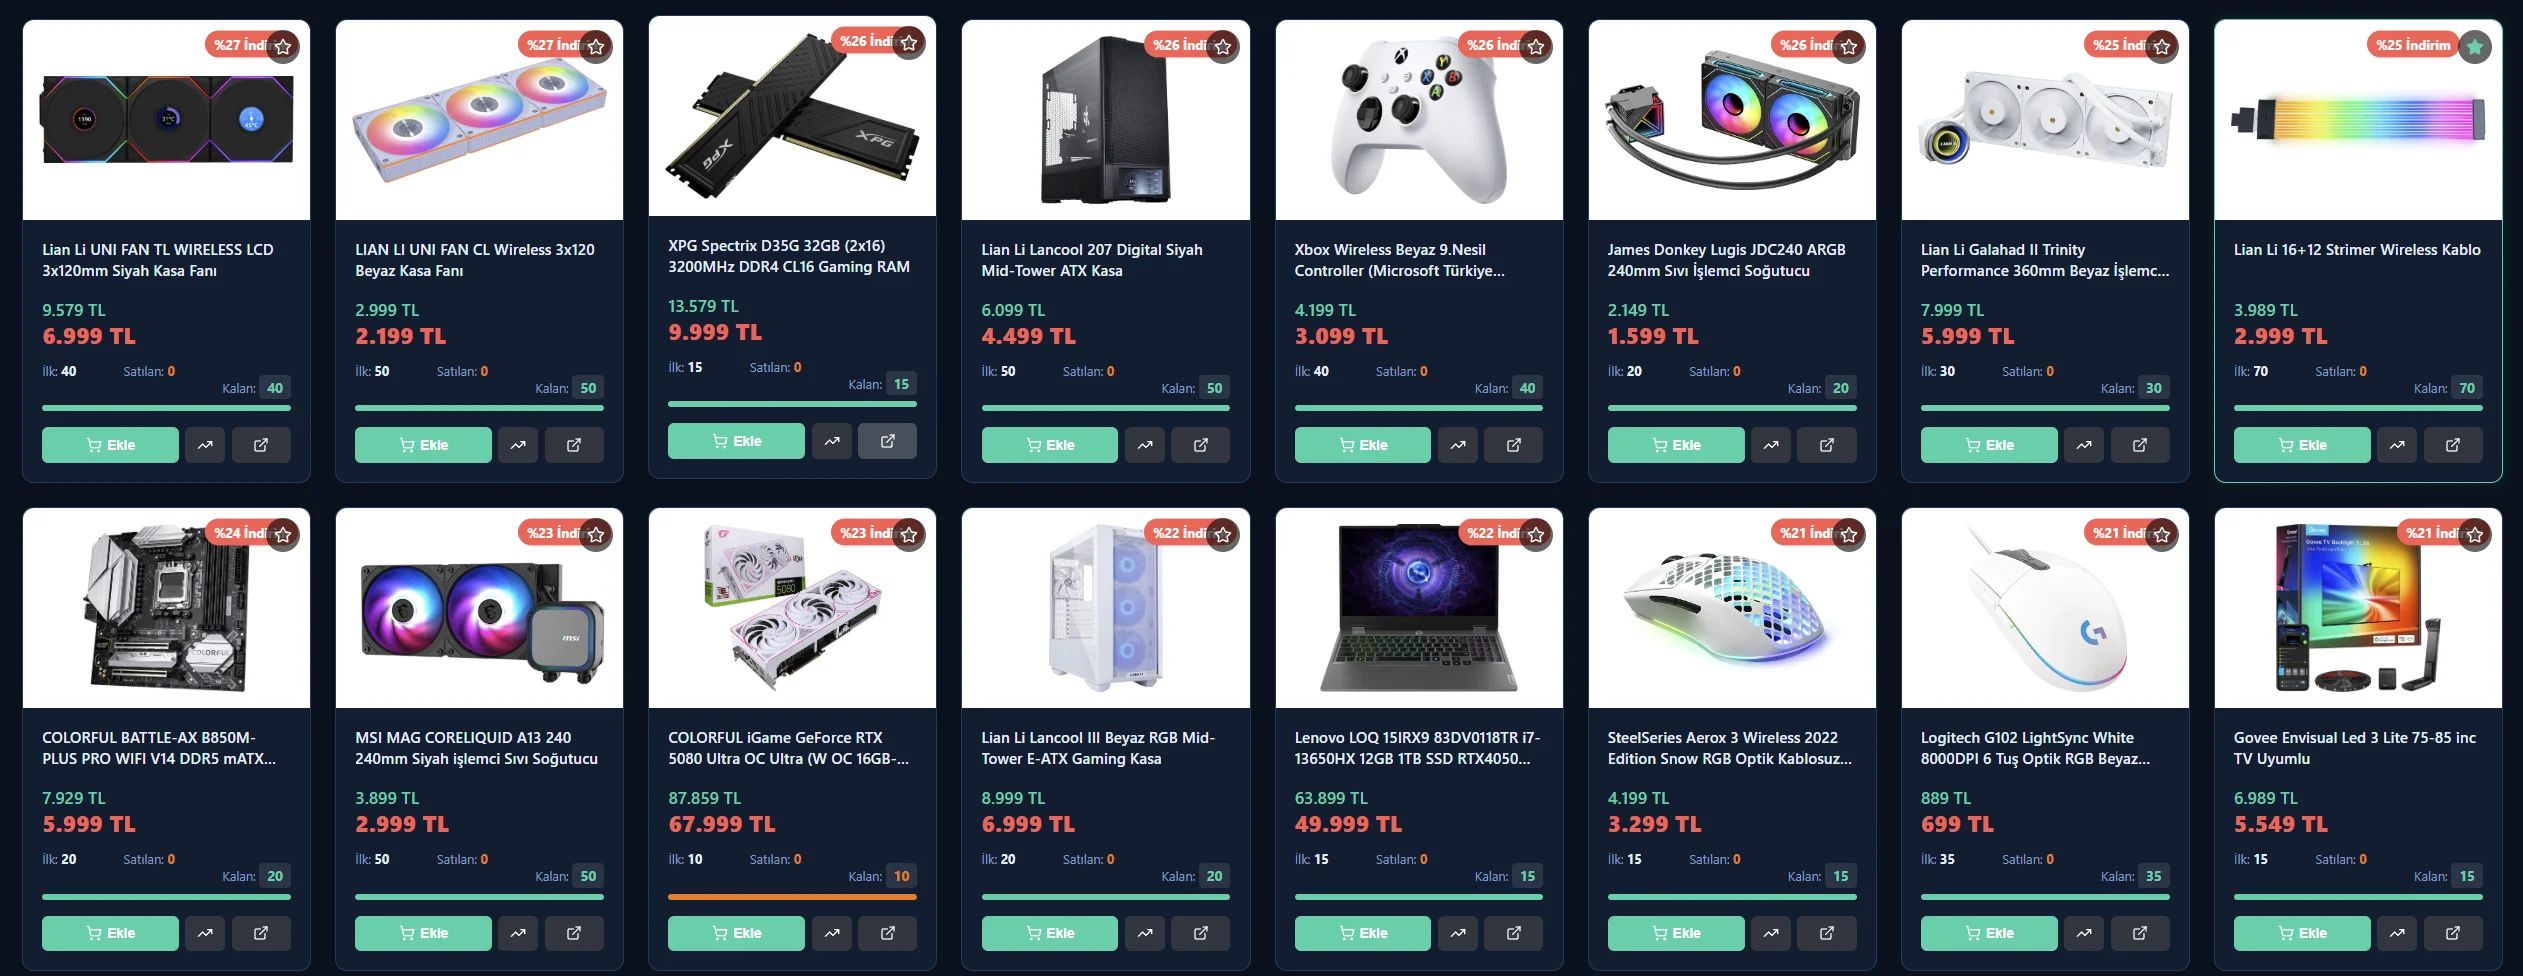Add Lian Li UNI FAN TL Wireless LCD
2523x976 pixels.
(x=110, y=445)
